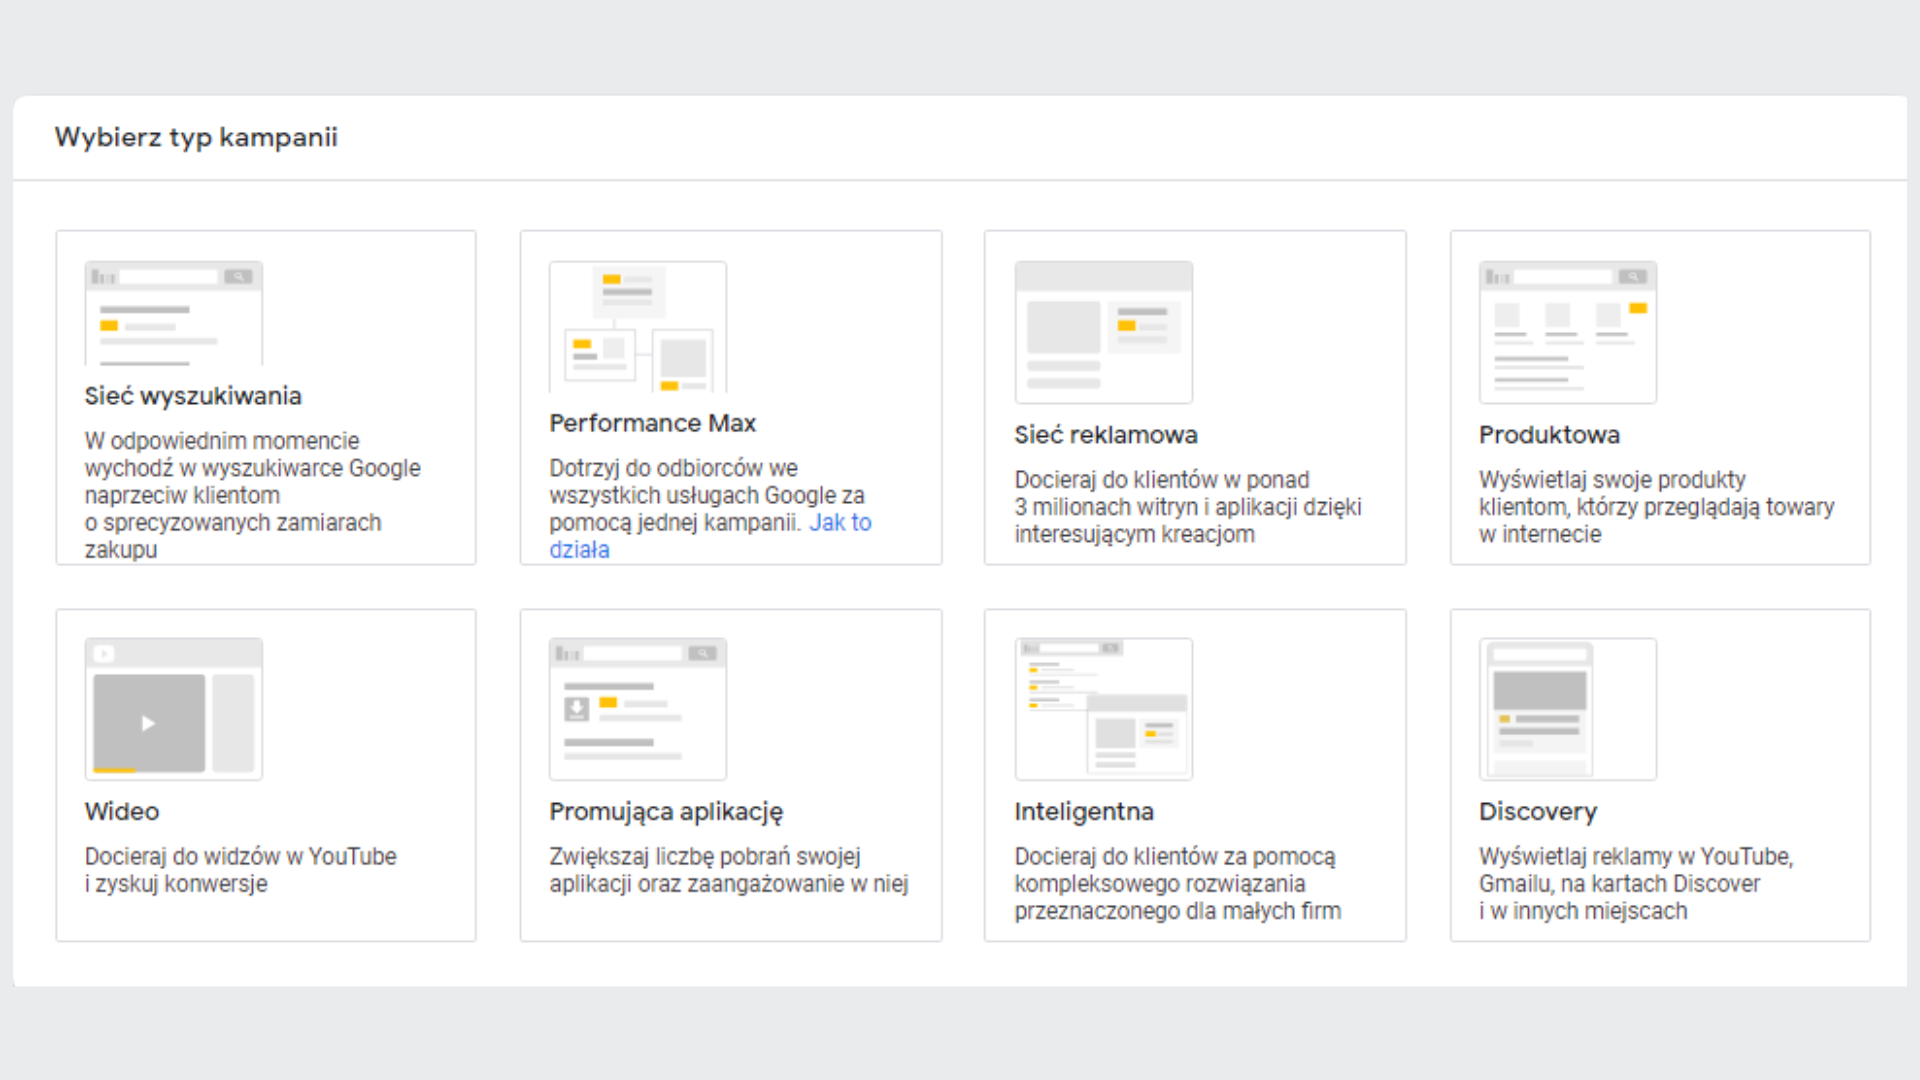The height and width of the screenshot is (1080, 1920).
Task: Click the Inteligentna campaign illustration icon
Action: tap(1104, 709)
